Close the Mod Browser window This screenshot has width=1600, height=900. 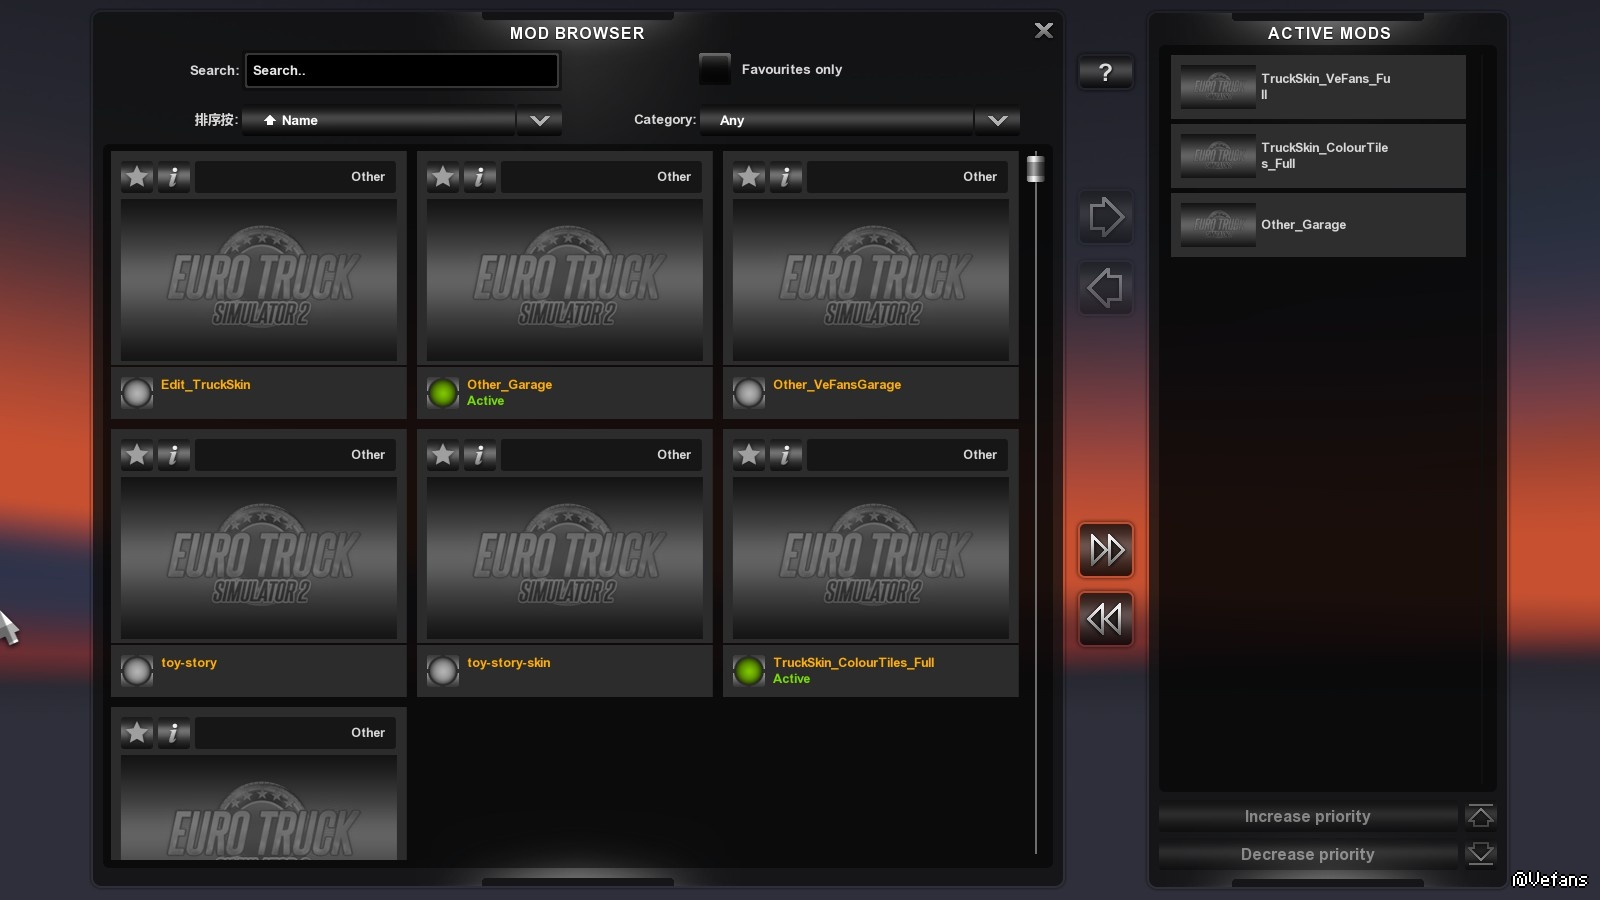click(x=1044, y=31)
